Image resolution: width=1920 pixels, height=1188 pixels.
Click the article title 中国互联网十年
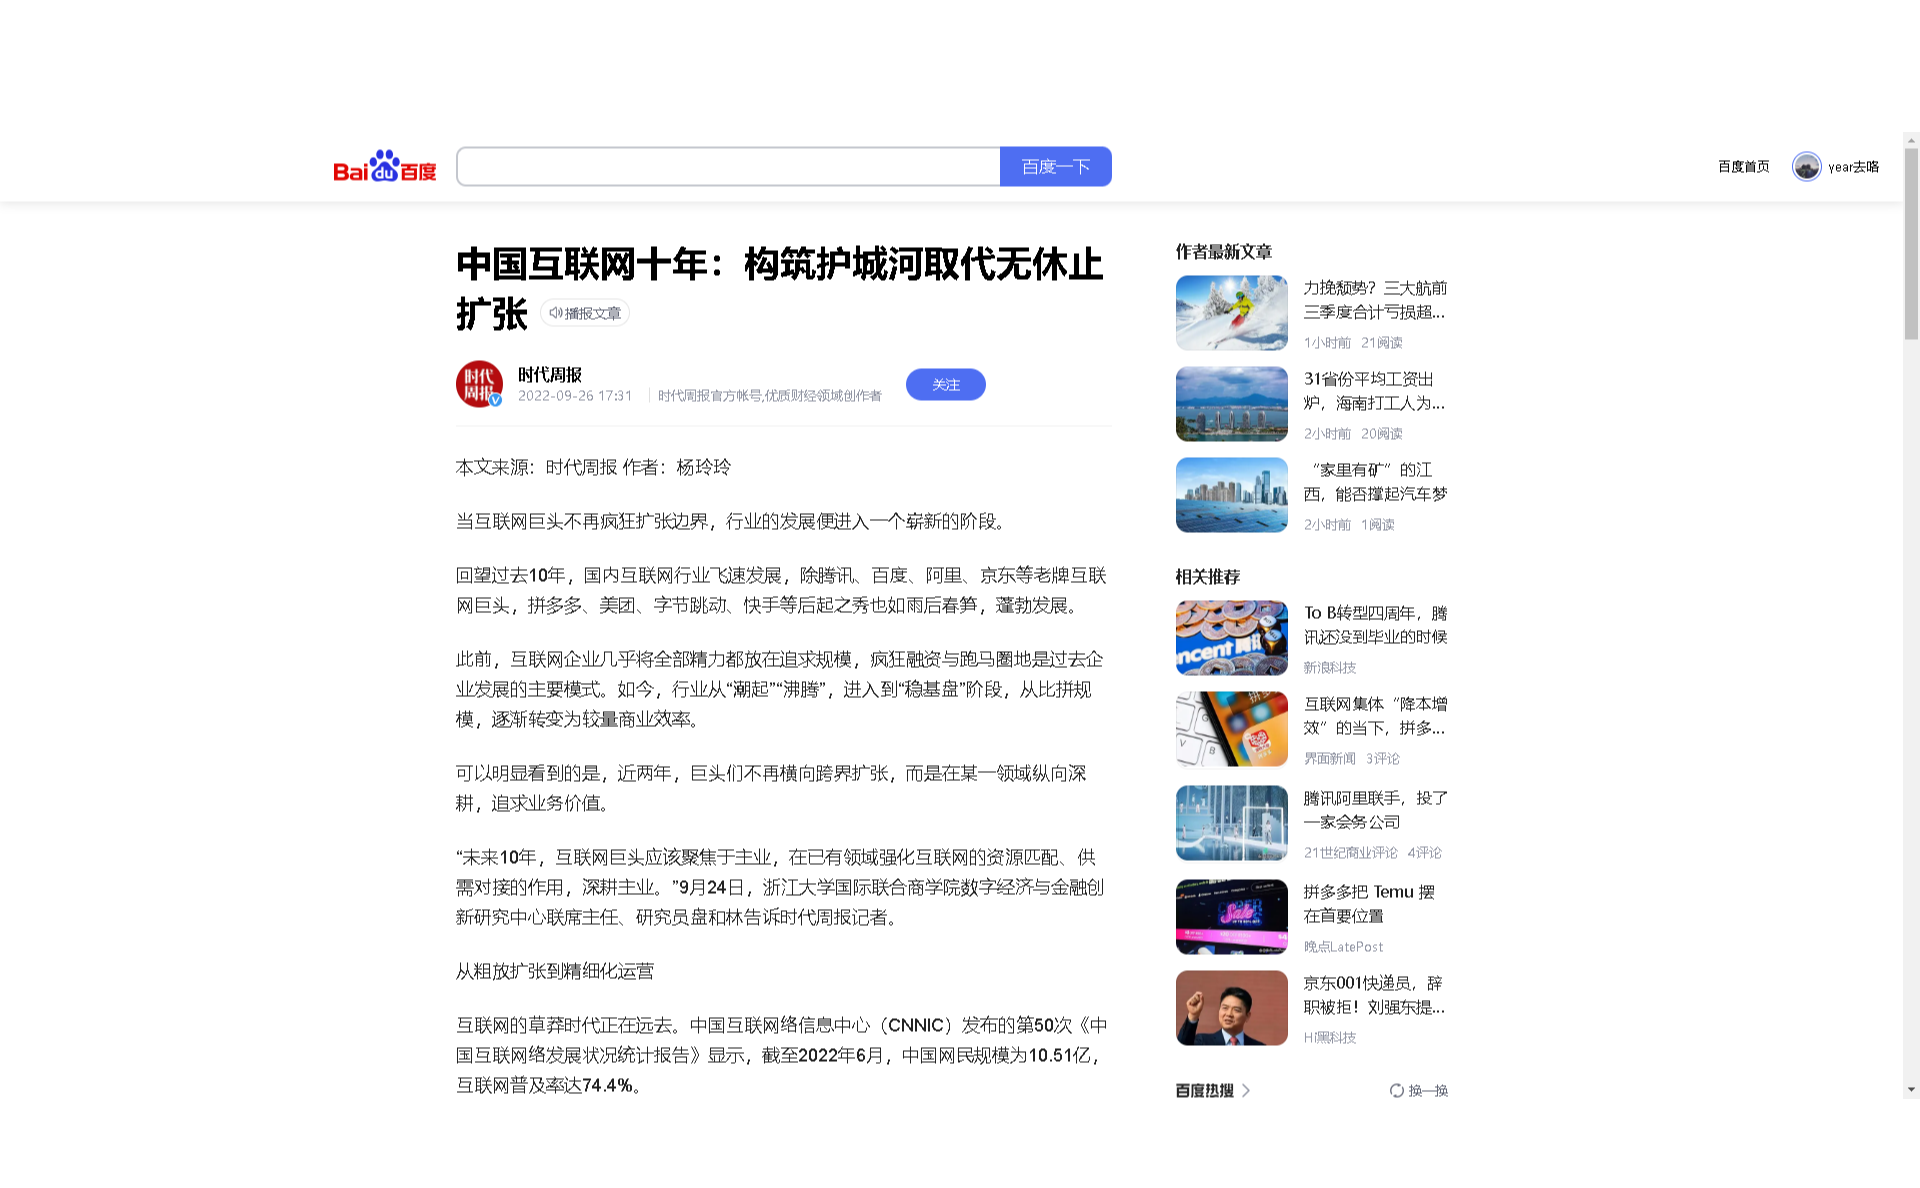(779, 288)
